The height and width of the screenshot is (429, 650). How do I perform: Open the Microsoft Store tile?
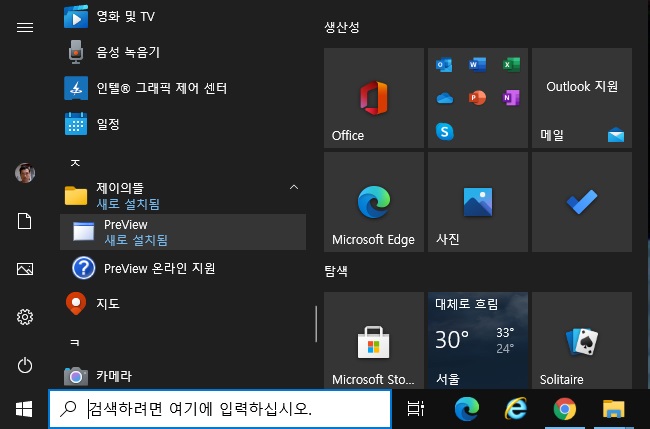point(373,340)
